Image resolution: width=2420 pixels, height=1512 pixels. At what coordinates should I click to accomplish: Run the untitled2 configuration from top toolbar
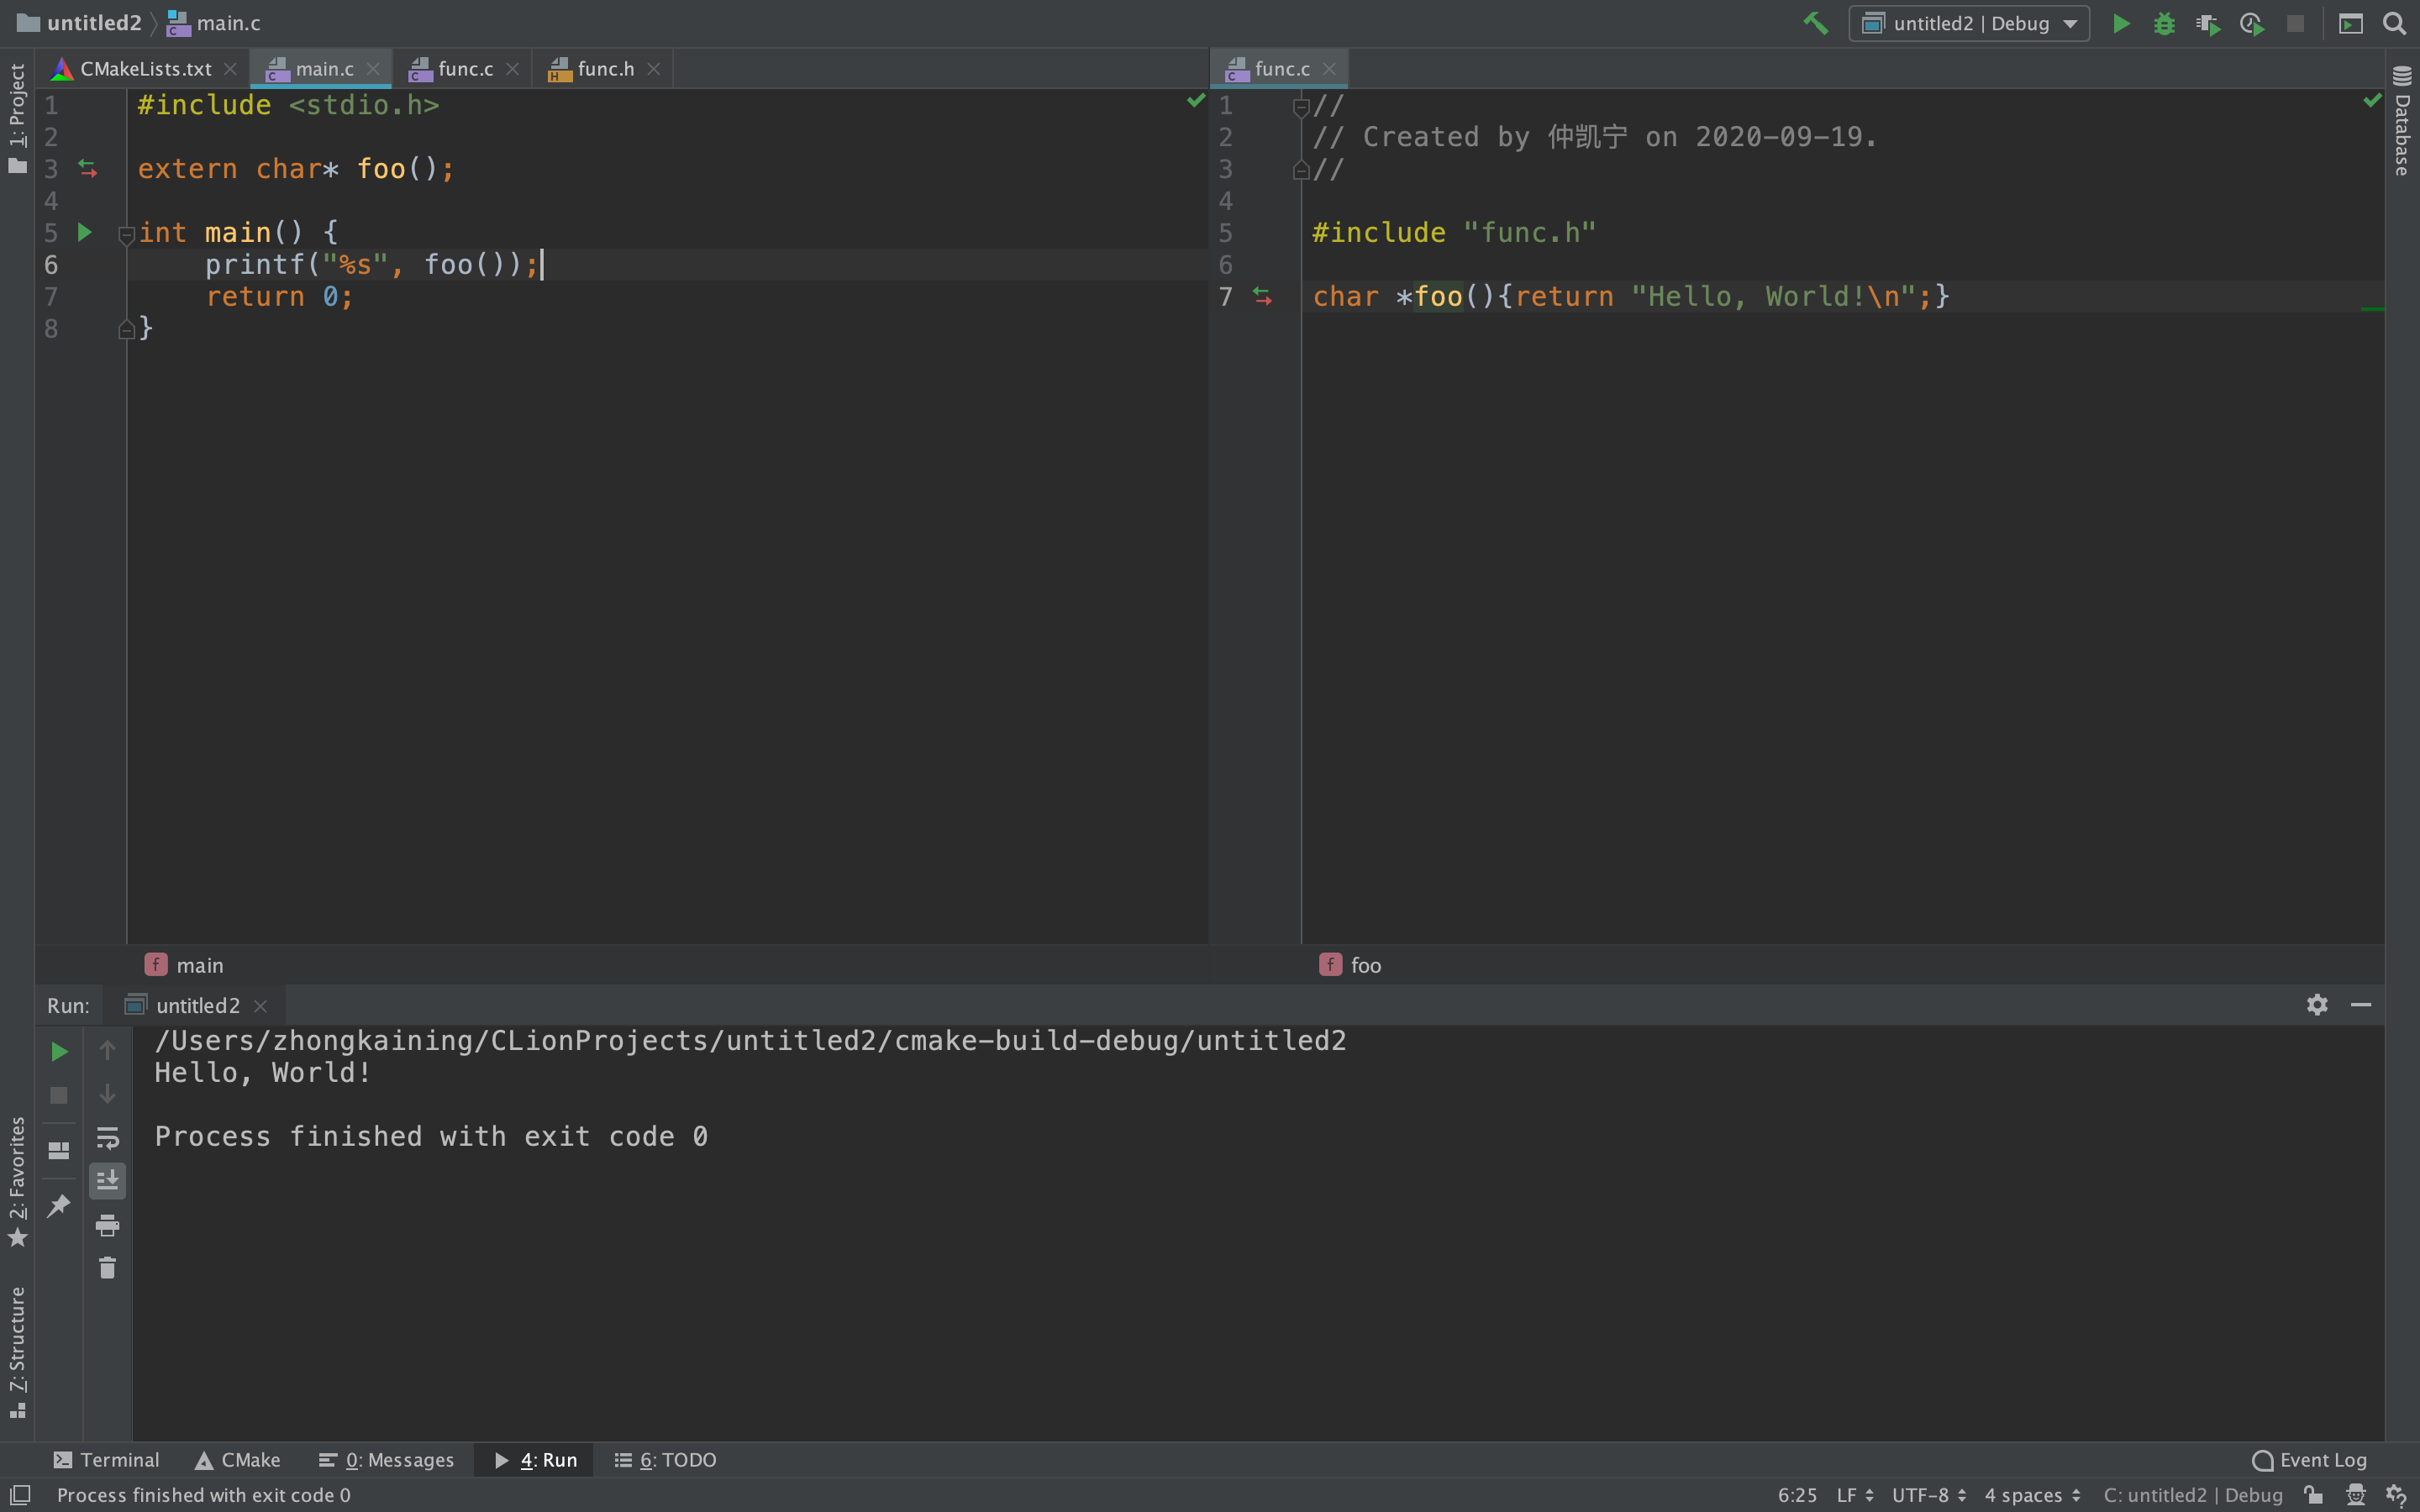pos(2120,23)
